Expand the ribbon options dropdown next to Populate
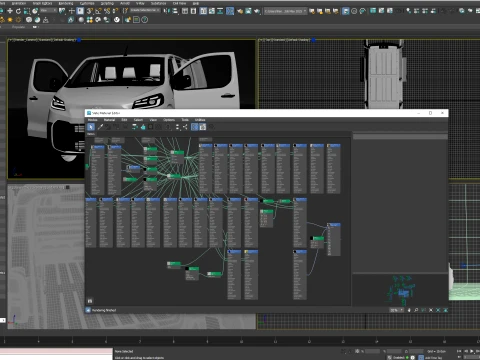480x360 pixels. click(35, 27)
